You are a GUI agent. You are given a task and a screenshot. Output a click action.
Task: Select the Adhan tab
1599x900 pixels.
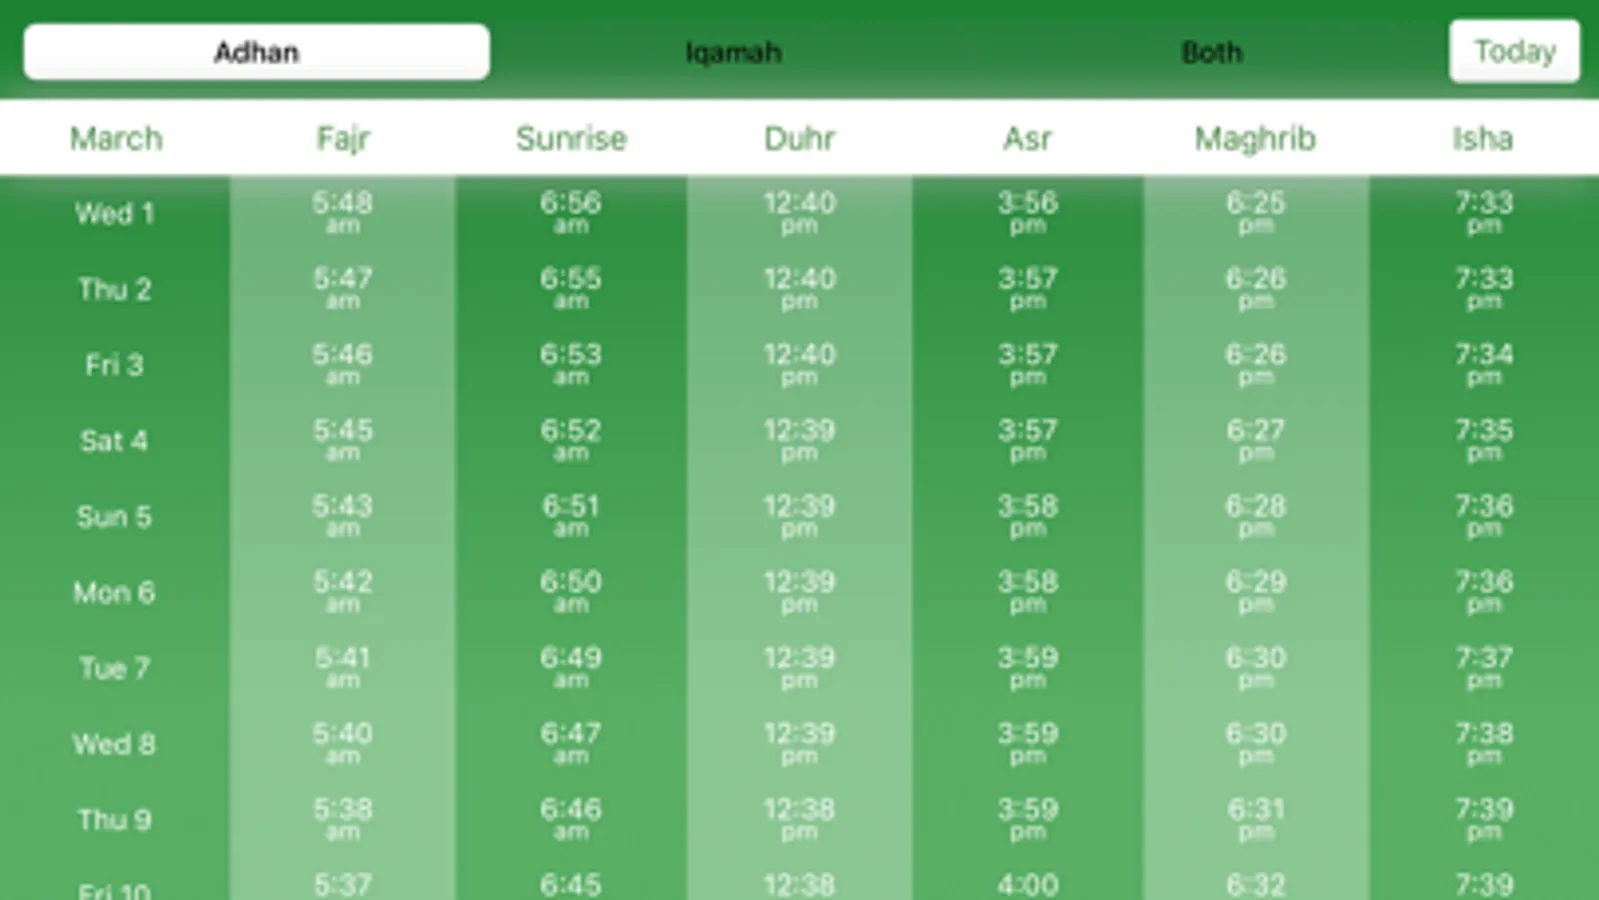pyautogui.click(x=256, y=52)
